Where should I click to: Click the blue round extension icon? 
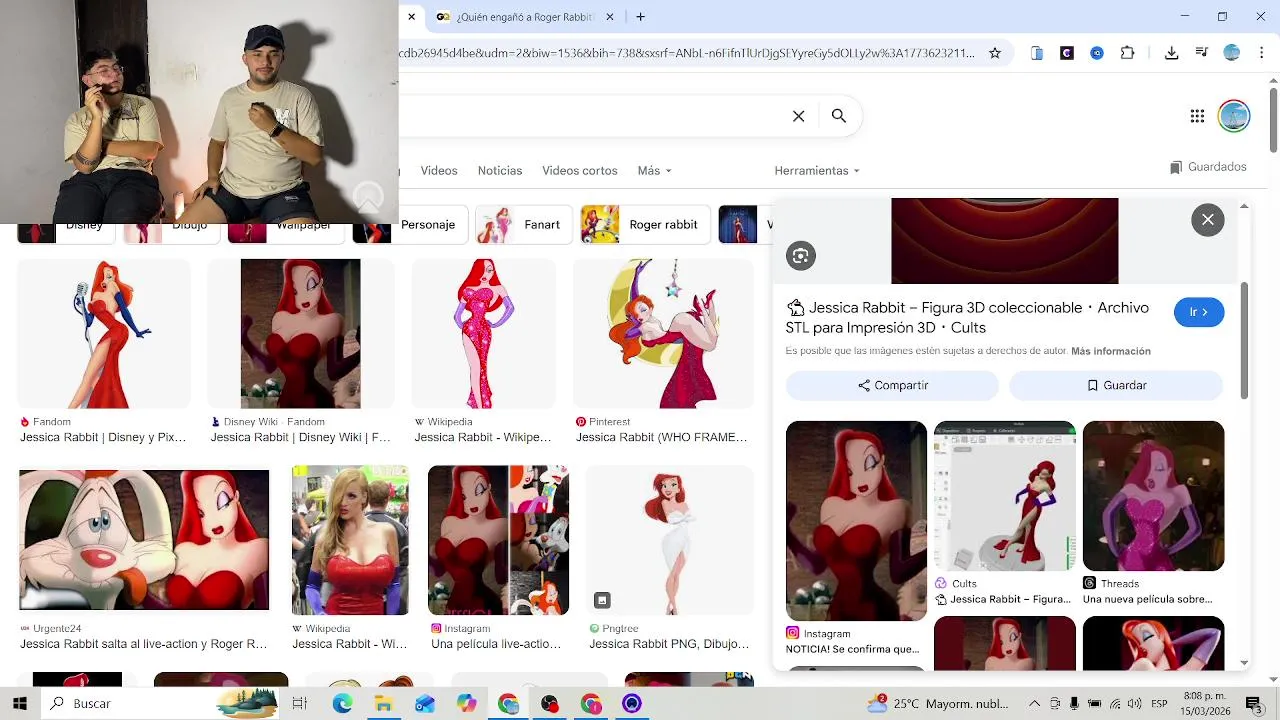[x=1097, y=53]
